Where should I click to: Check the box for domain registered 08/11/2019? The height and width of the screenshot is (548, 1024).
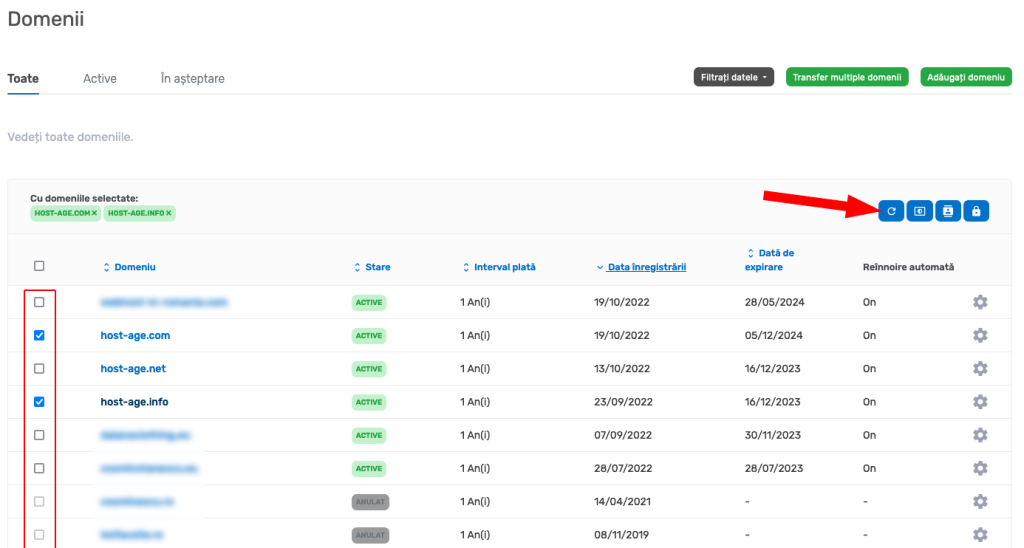(x=39, y=535)
